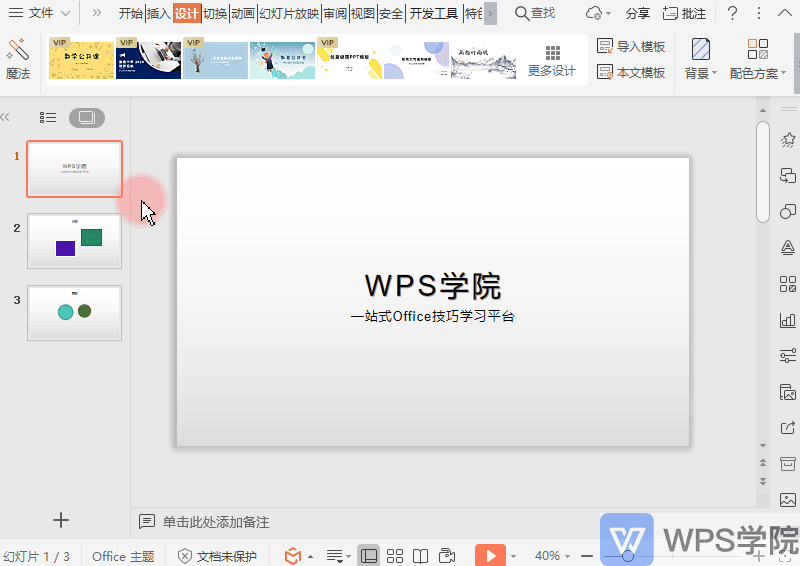Viewport: 800px width, 566px height.
Task: Click 单击此处添加备注 notes field
Action: click(216, 522)
